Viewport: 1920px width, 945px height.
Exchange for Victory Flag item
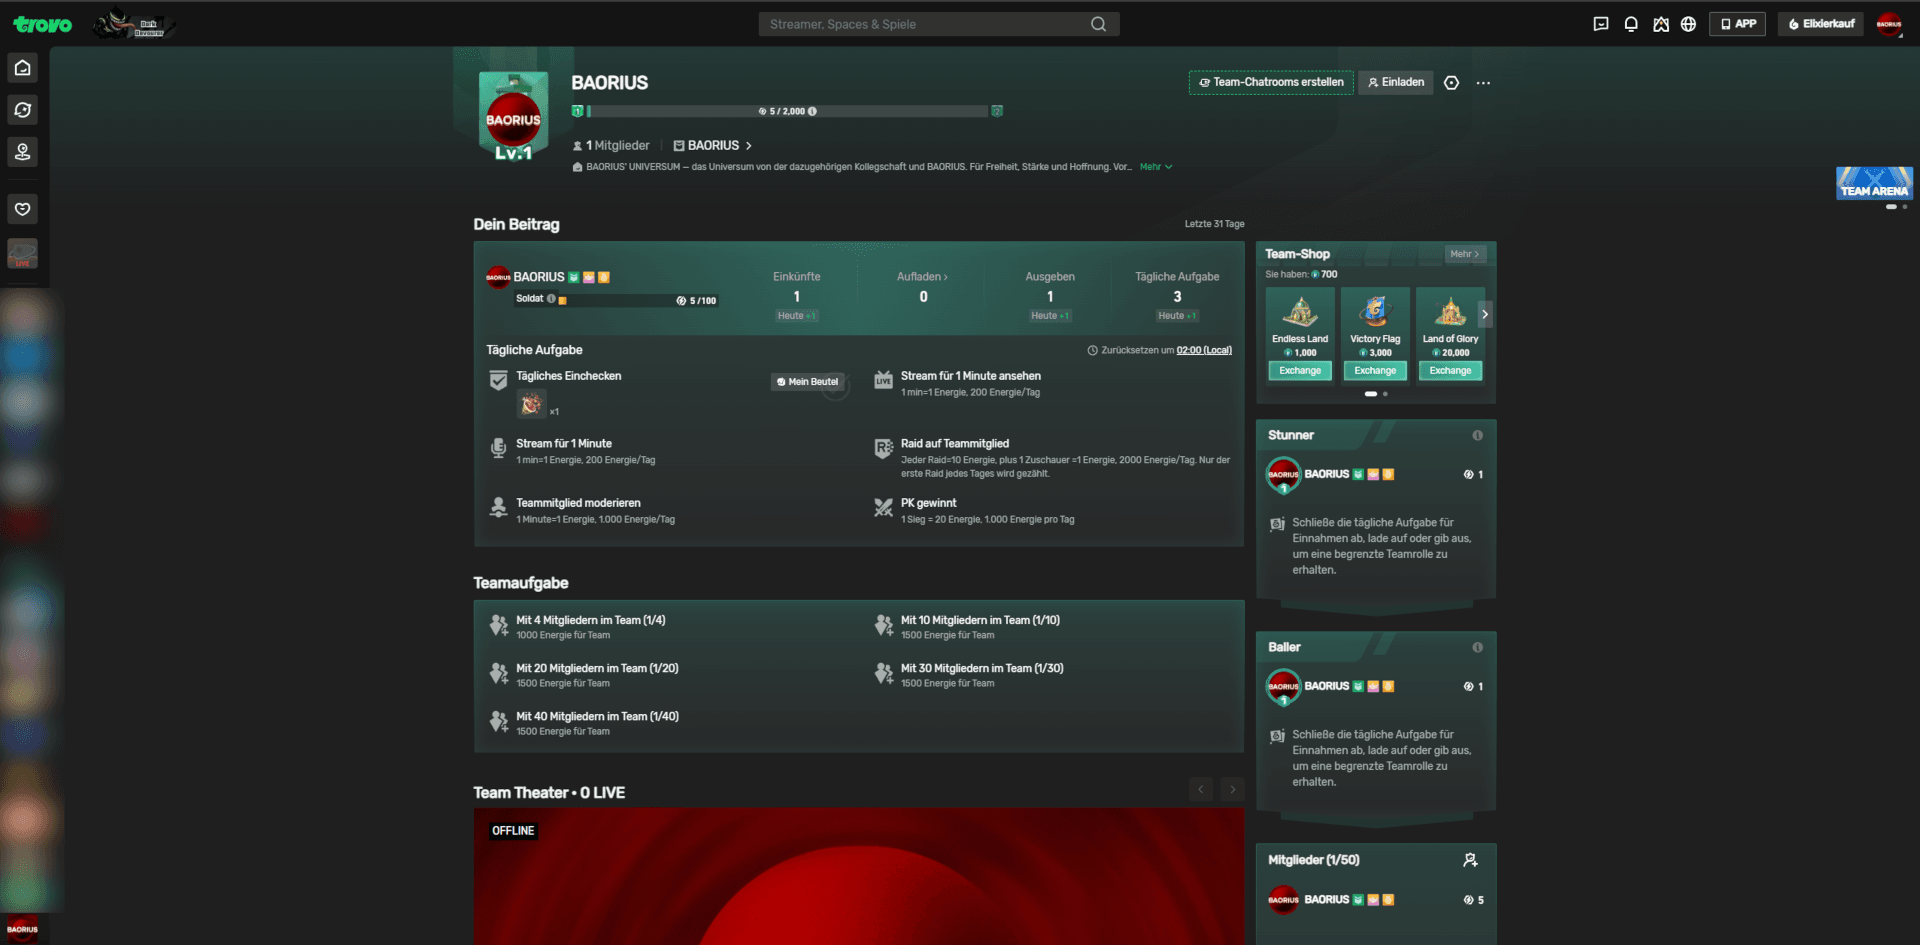tap(1375, 371)
